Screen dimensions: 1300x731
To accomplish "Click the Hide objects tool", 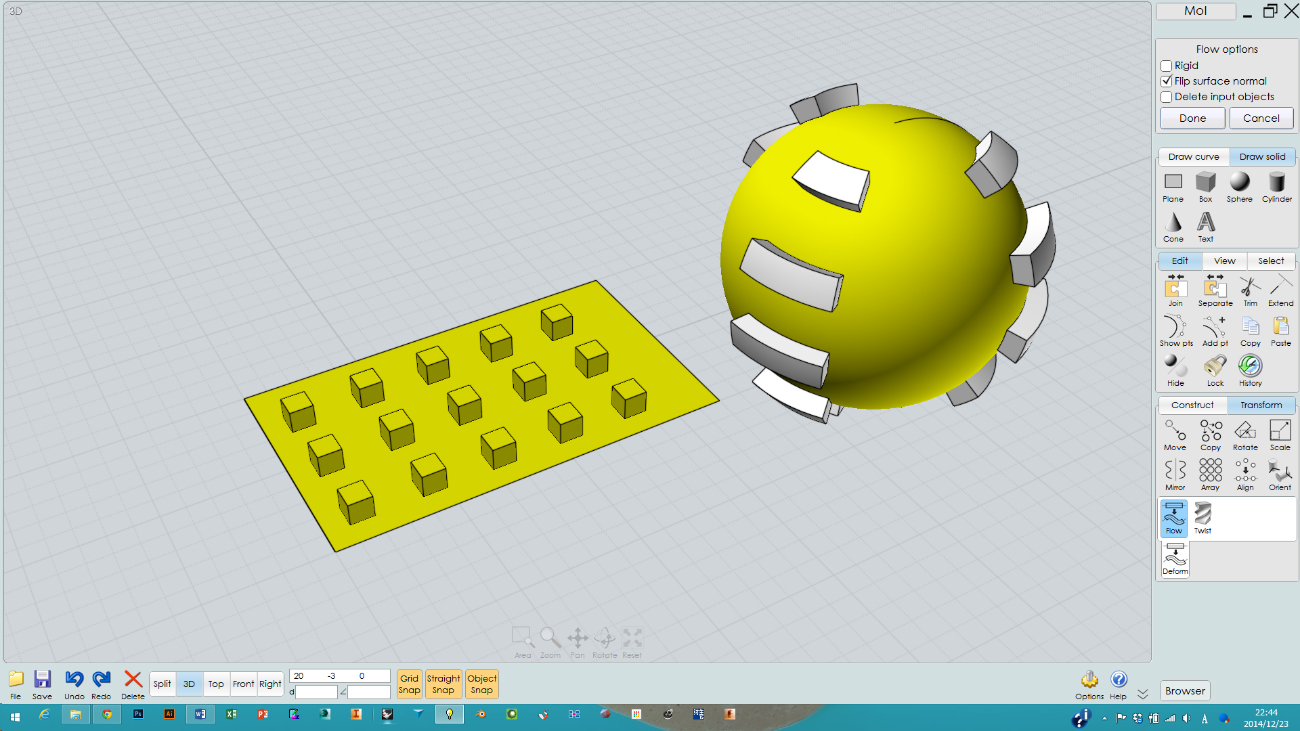I will pyautogui.click(x=1175, y=371).
